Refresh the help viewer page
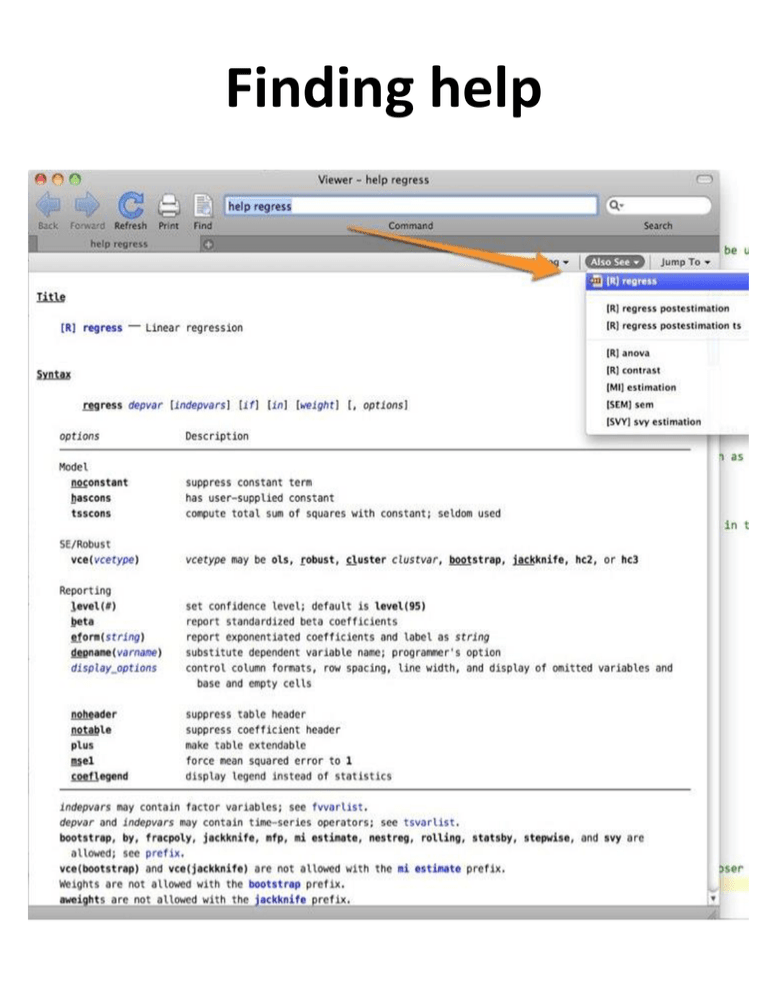 tap(131, 205)
